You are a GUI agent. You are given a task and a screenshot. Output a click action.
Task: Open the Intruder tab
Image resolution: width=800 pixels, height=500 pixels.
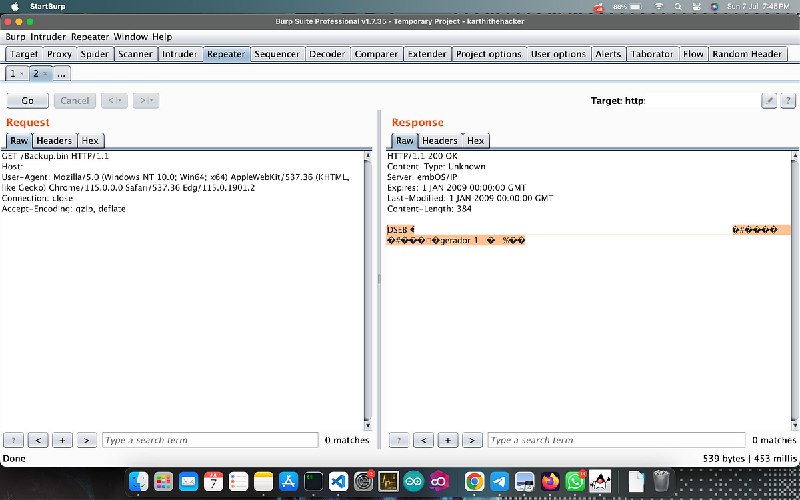point(180,54)
